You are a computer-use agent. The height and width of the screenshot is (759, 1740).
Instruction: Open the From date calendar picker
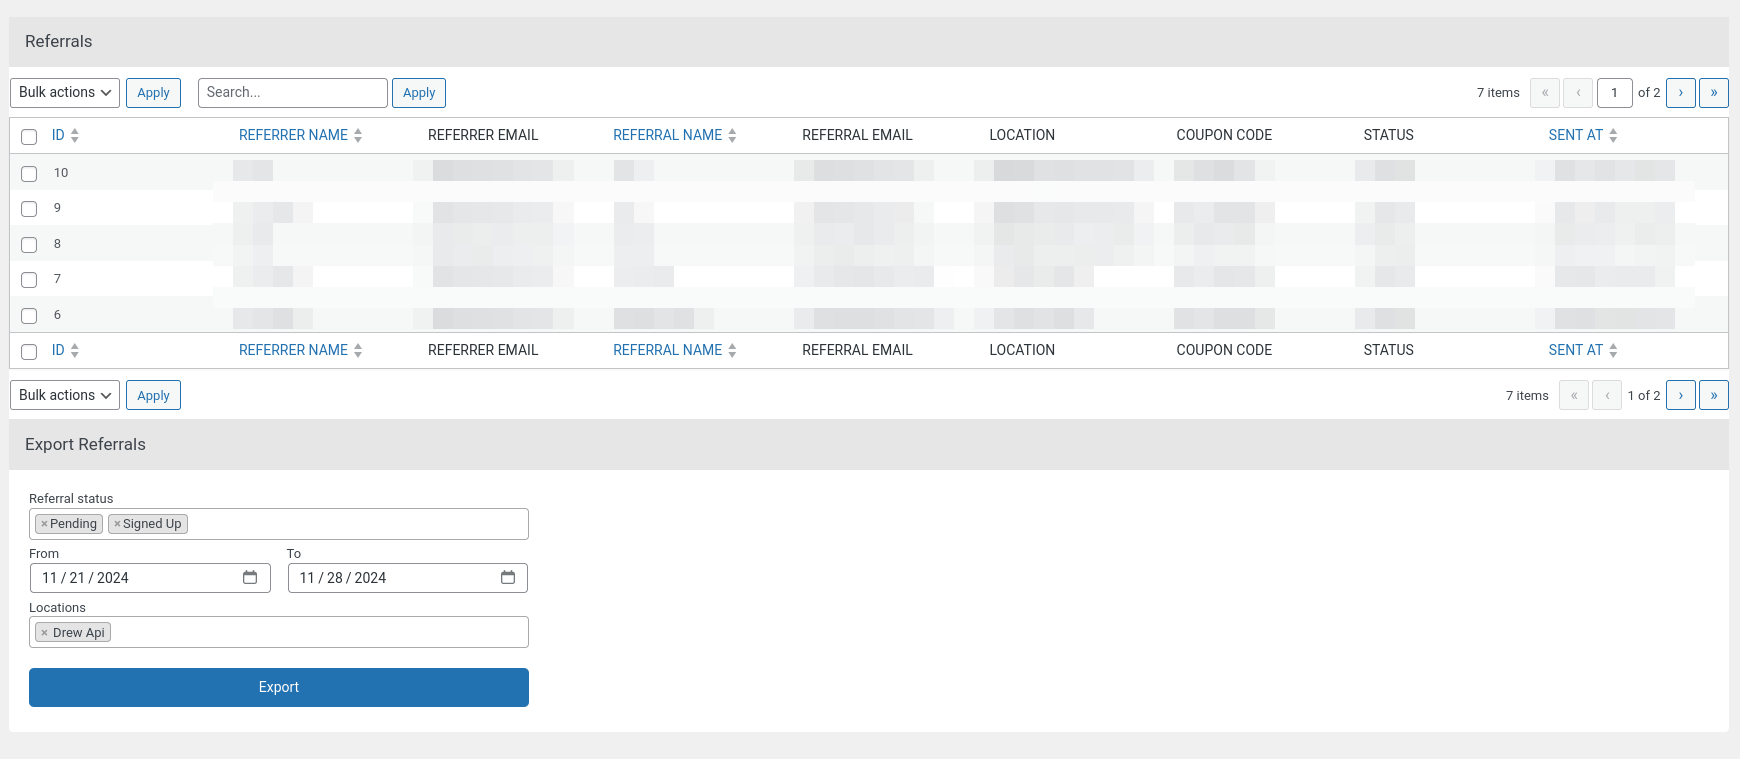click(x=250, y=578)
